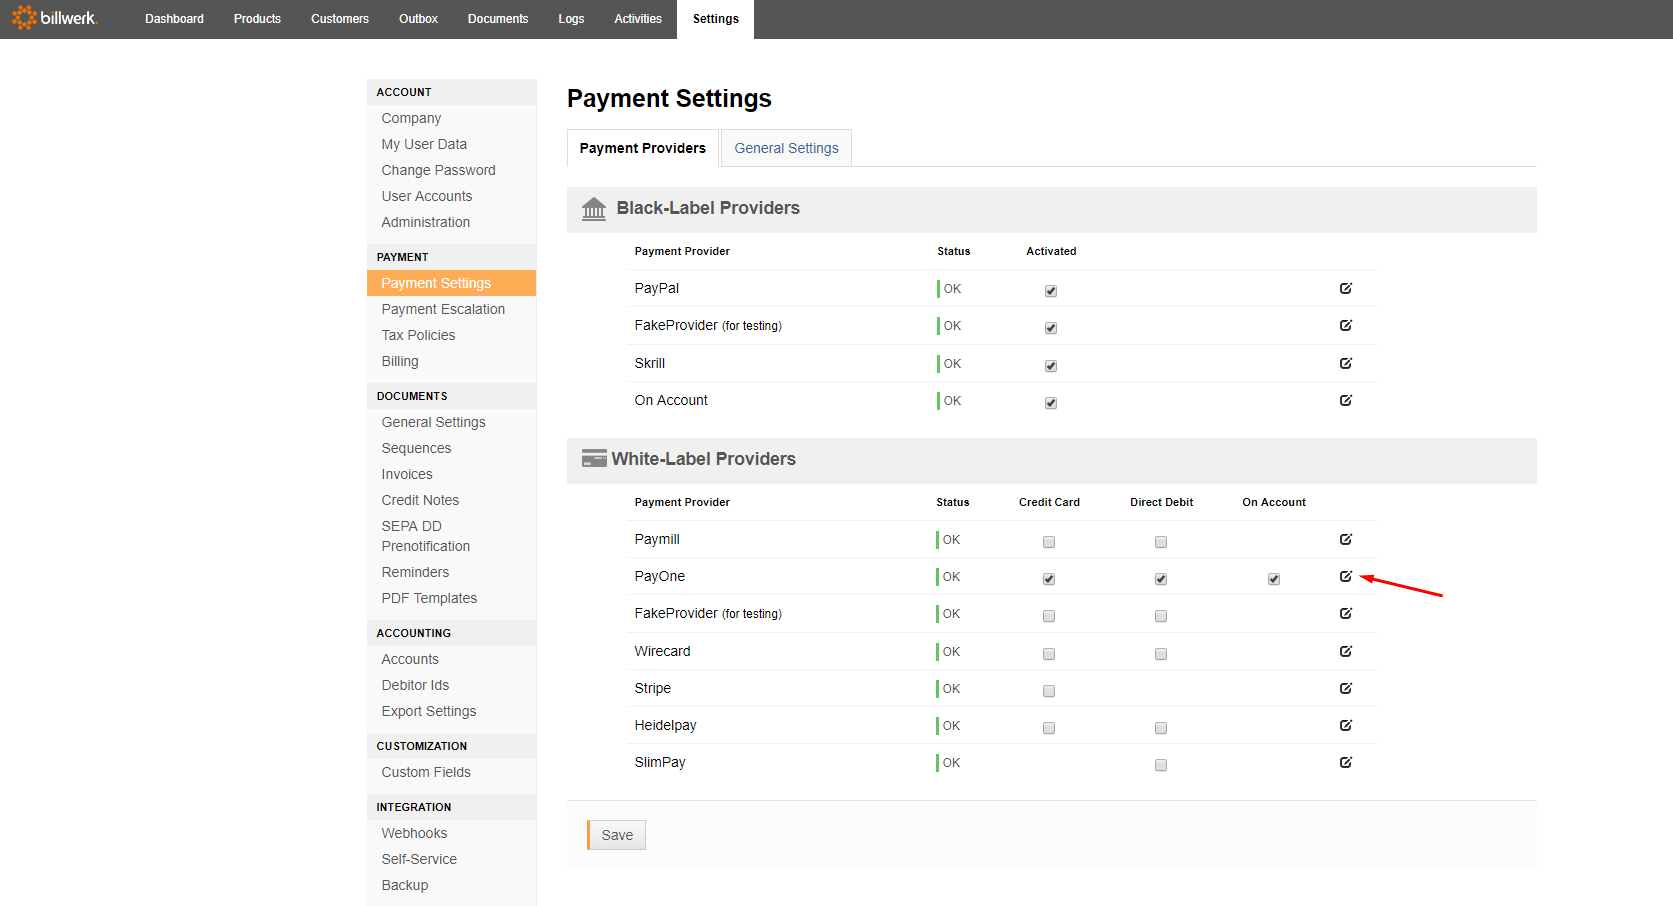This screenshot has width=1673, height=906.
Task: Enable white-label FakeProvider Credit Card checkbox
Action: pyautogui.click(x=1049, y=616)
